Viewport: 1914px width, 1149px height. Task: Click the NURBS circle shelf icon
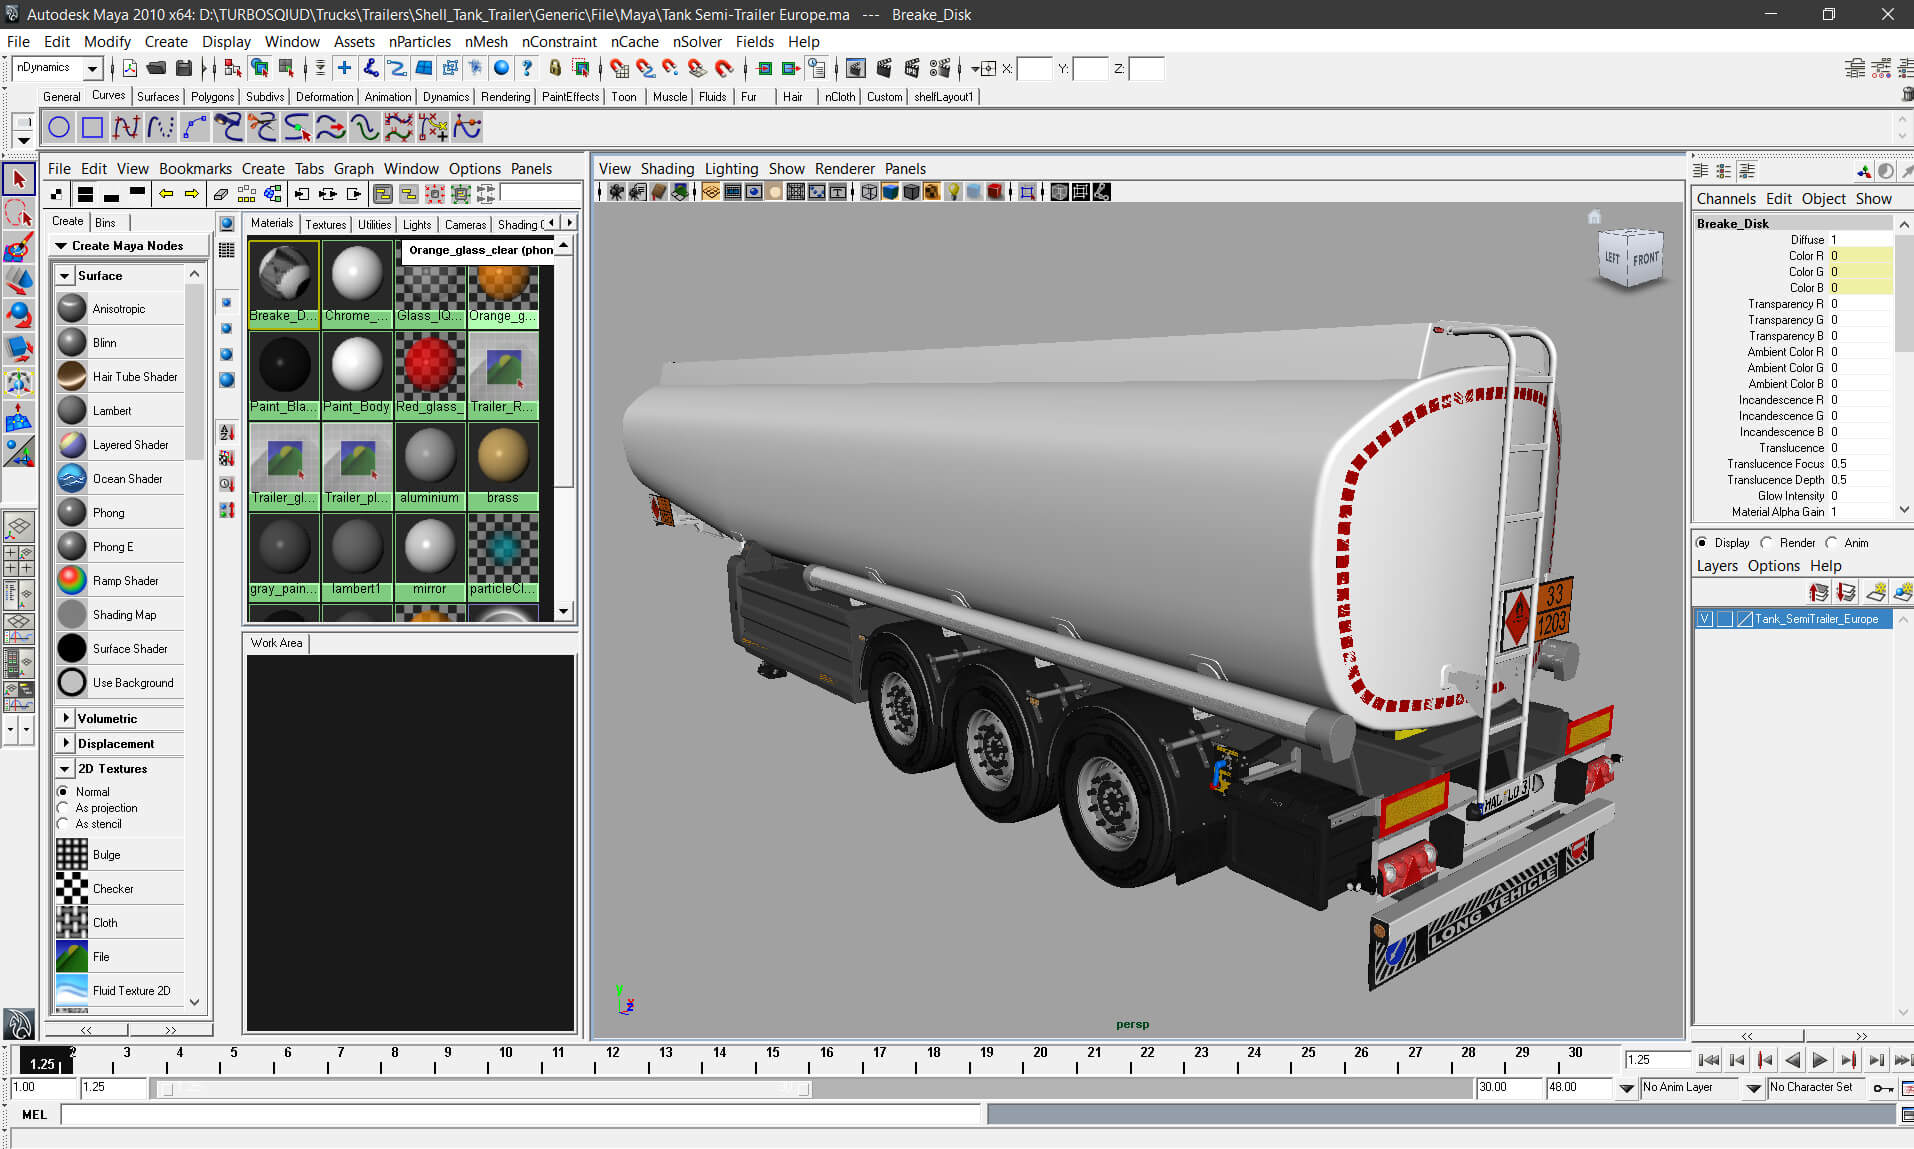pyautogui.click(x=59, y=127)
